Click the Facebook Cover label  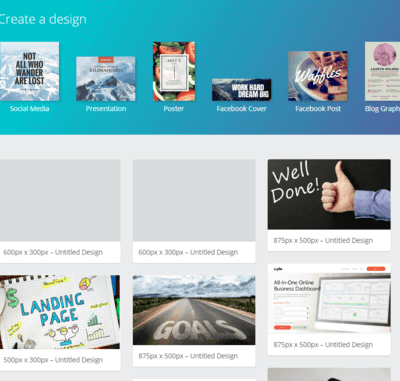tap(242, 109)
